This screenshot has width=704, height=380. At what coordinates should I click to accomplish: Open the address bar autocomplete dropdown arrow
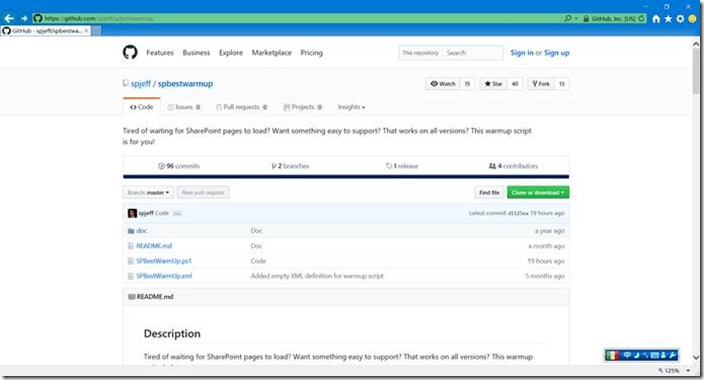coord(576,19)
